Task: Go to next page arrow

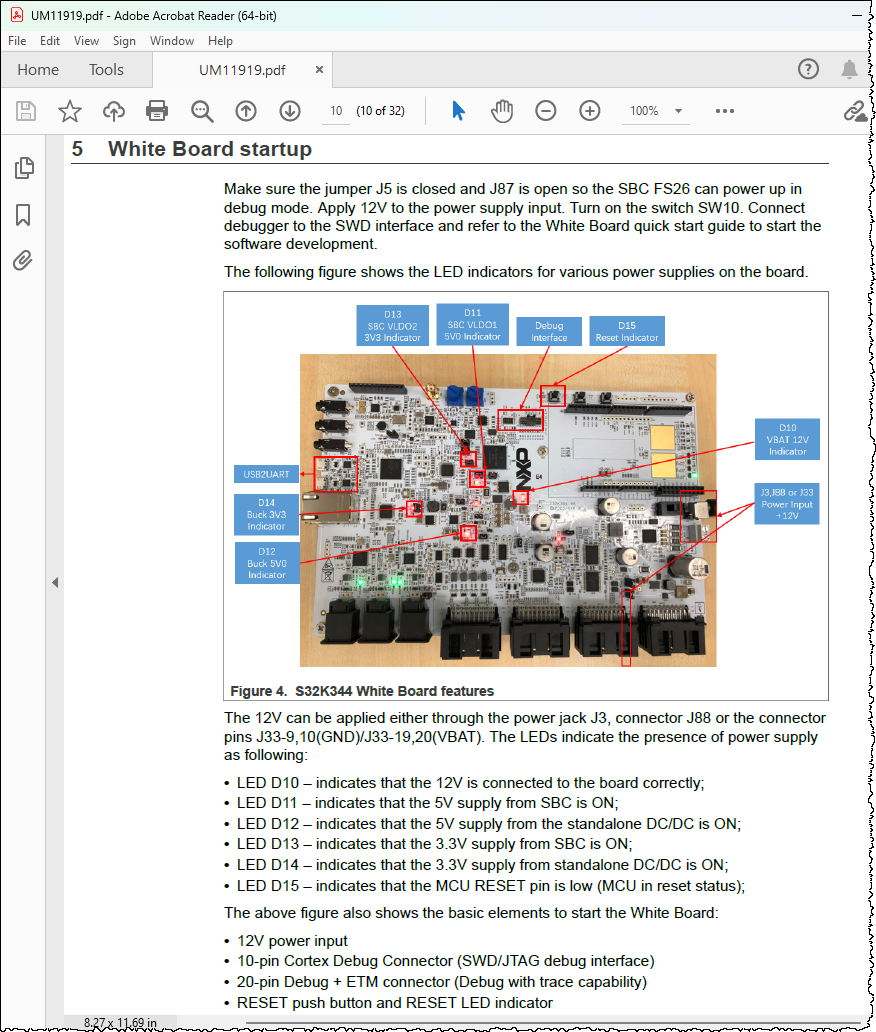Action: tap(290, 111)
